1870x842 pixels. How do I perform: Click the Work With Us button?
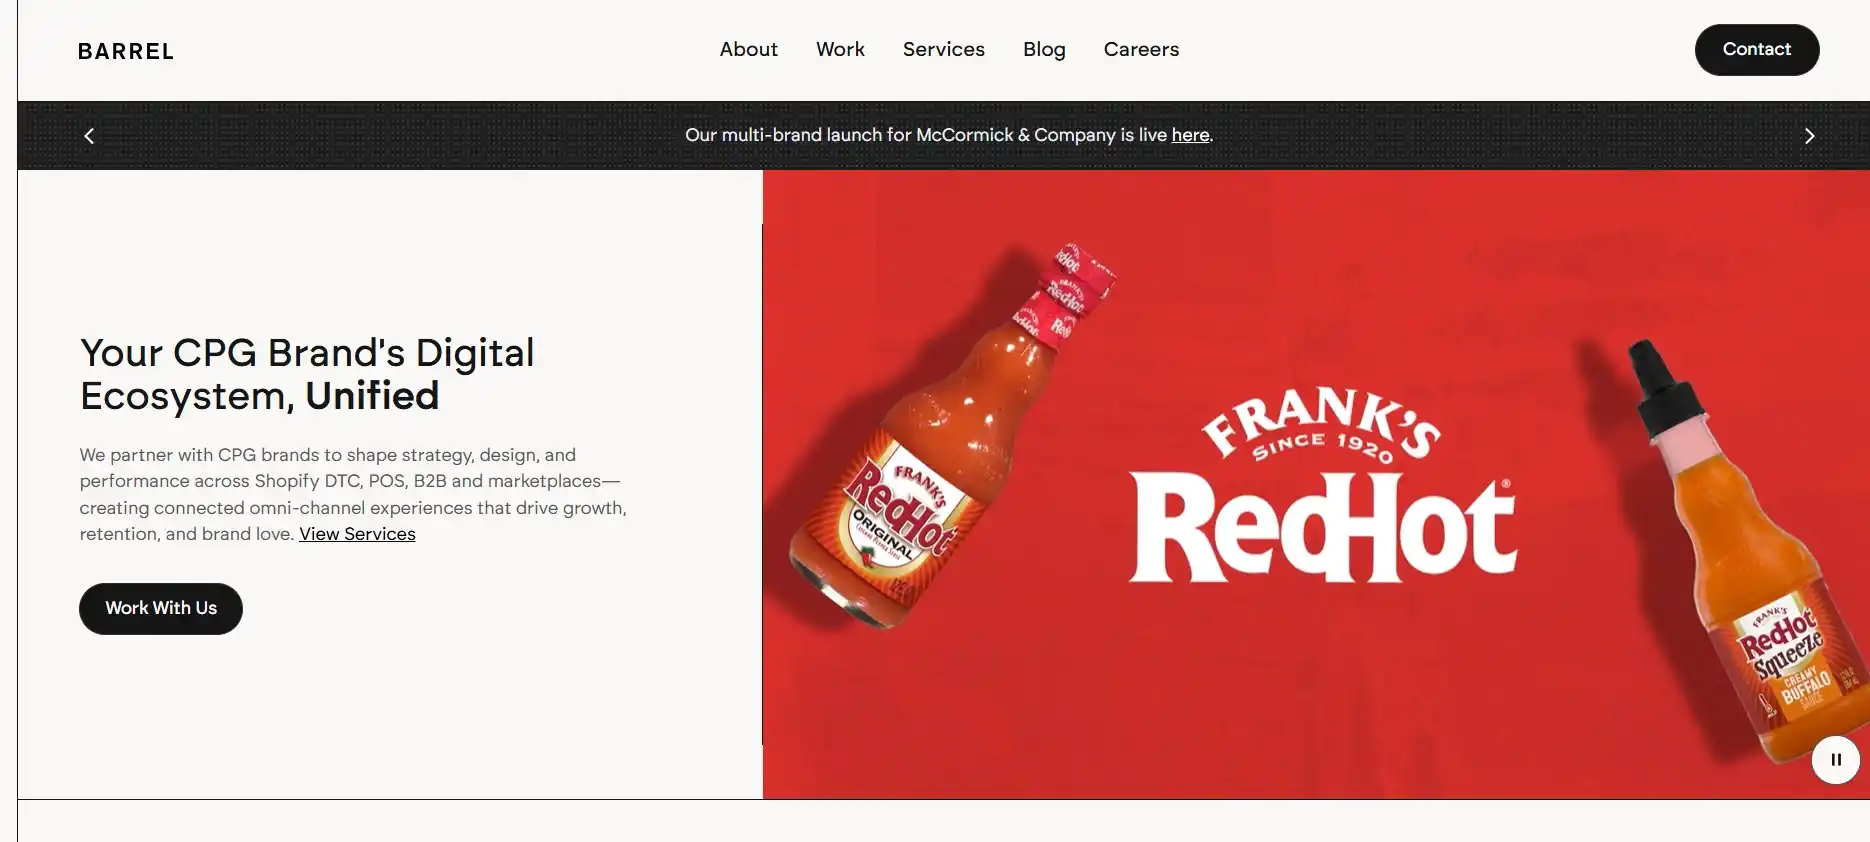coord(161,608)
